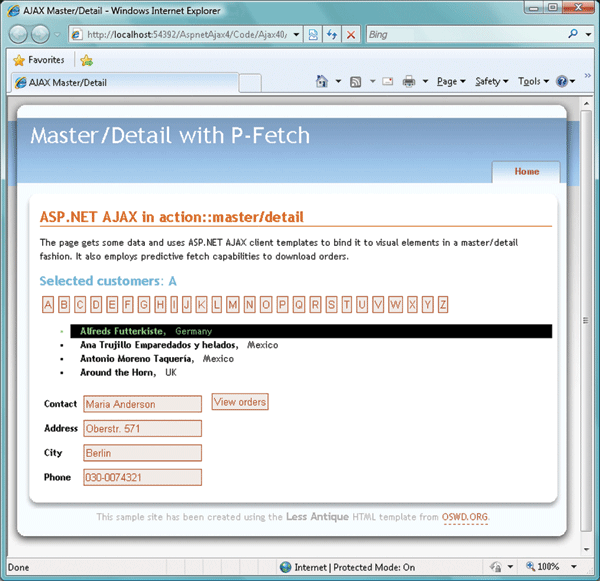Click the RSS Feeds icon
600x581 pixels.
pos(355,82)
